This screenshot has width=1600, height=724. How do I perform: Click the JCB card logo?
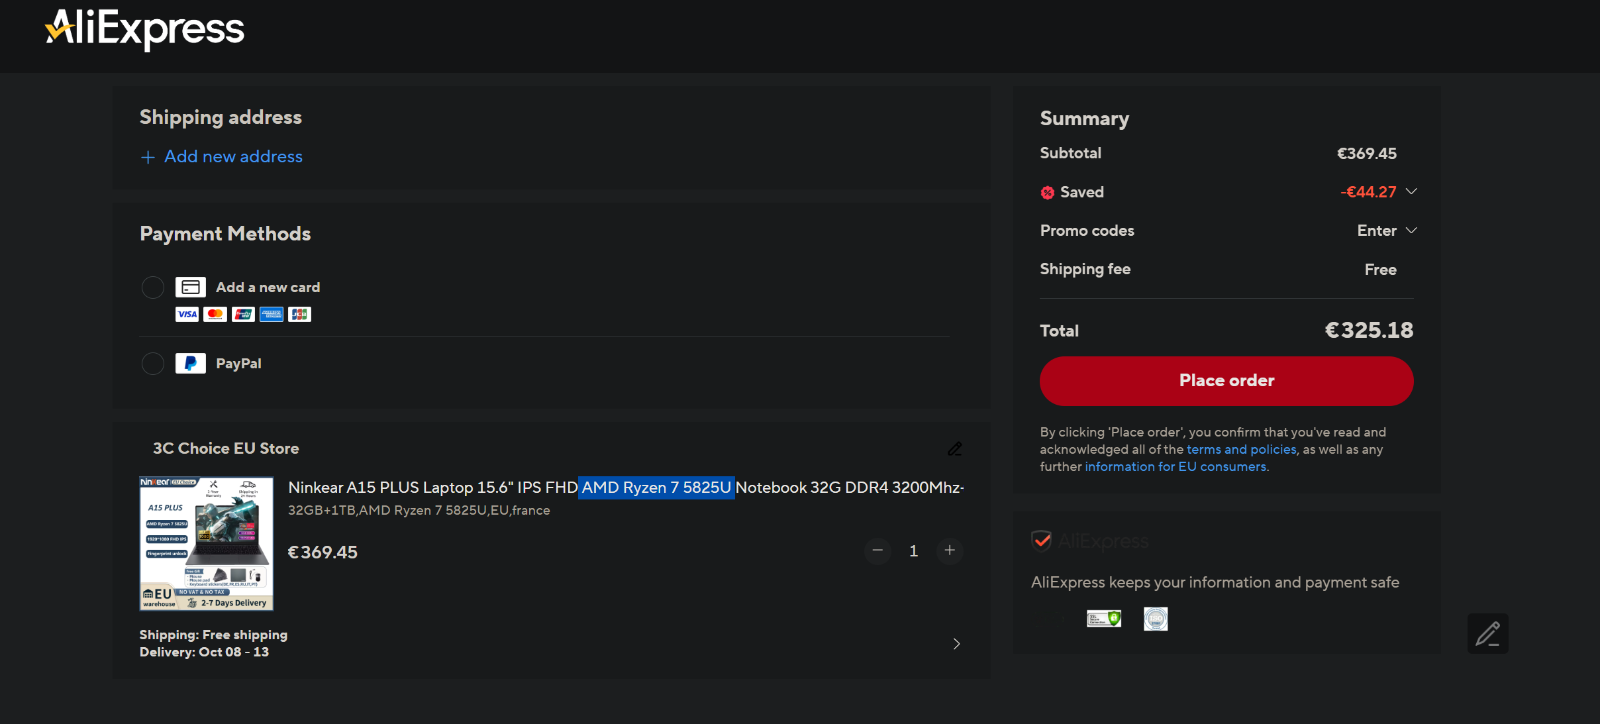click(299, 314)
